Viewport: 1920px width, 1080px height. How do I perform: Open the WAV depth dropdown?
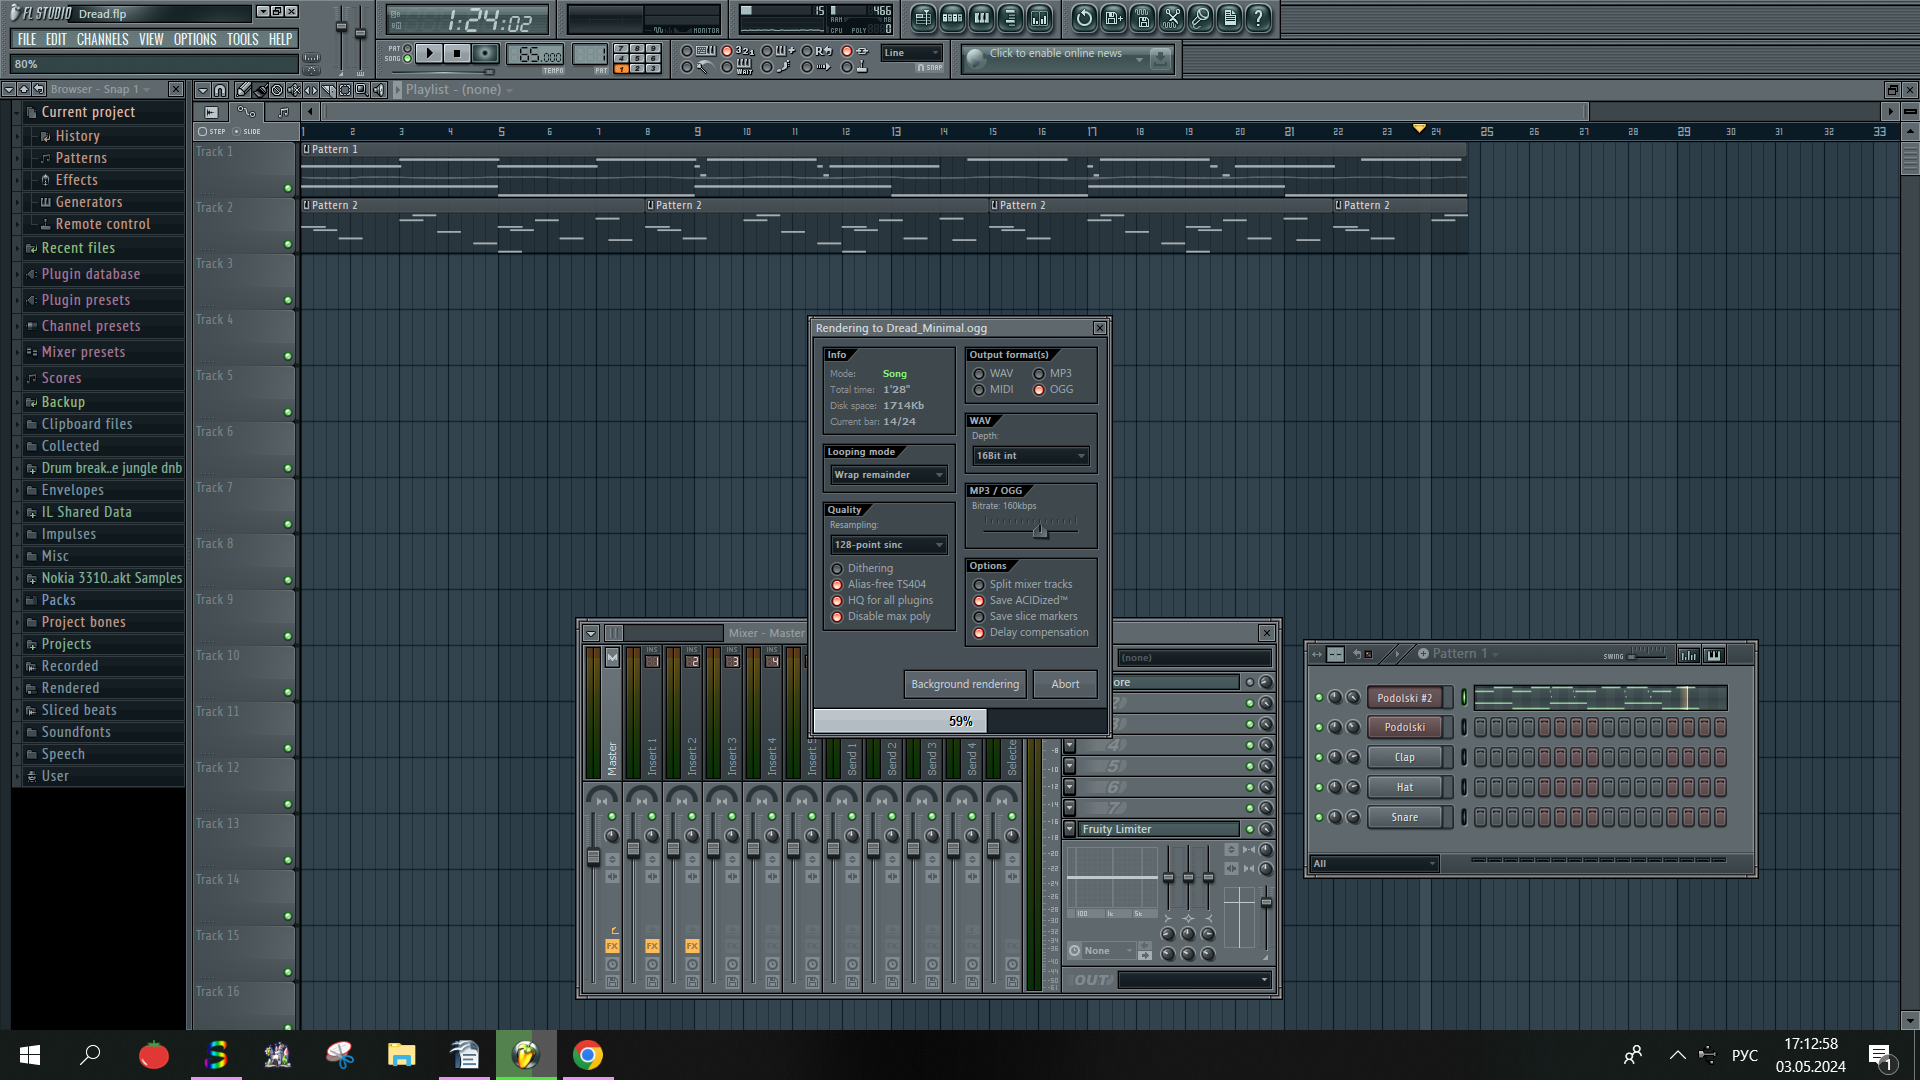point(1030,456)
